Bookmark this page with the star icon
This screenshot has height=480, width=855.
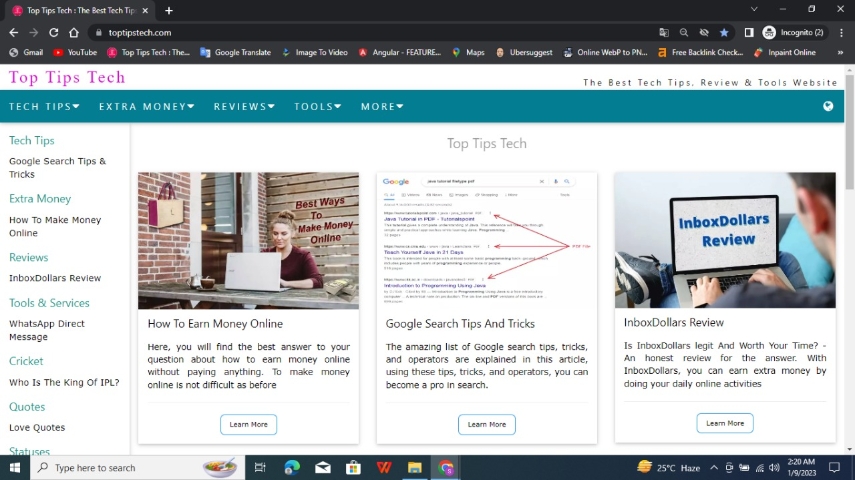724,32
